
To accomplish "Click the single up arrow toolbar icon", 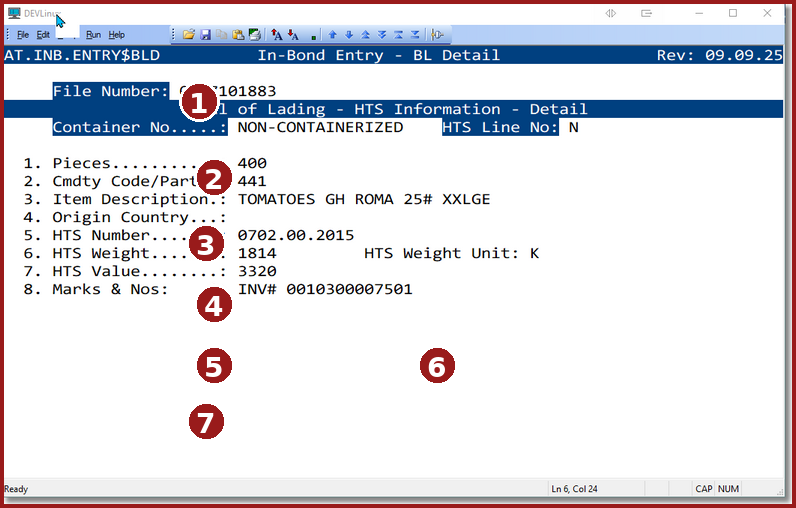I will (333, 35).
